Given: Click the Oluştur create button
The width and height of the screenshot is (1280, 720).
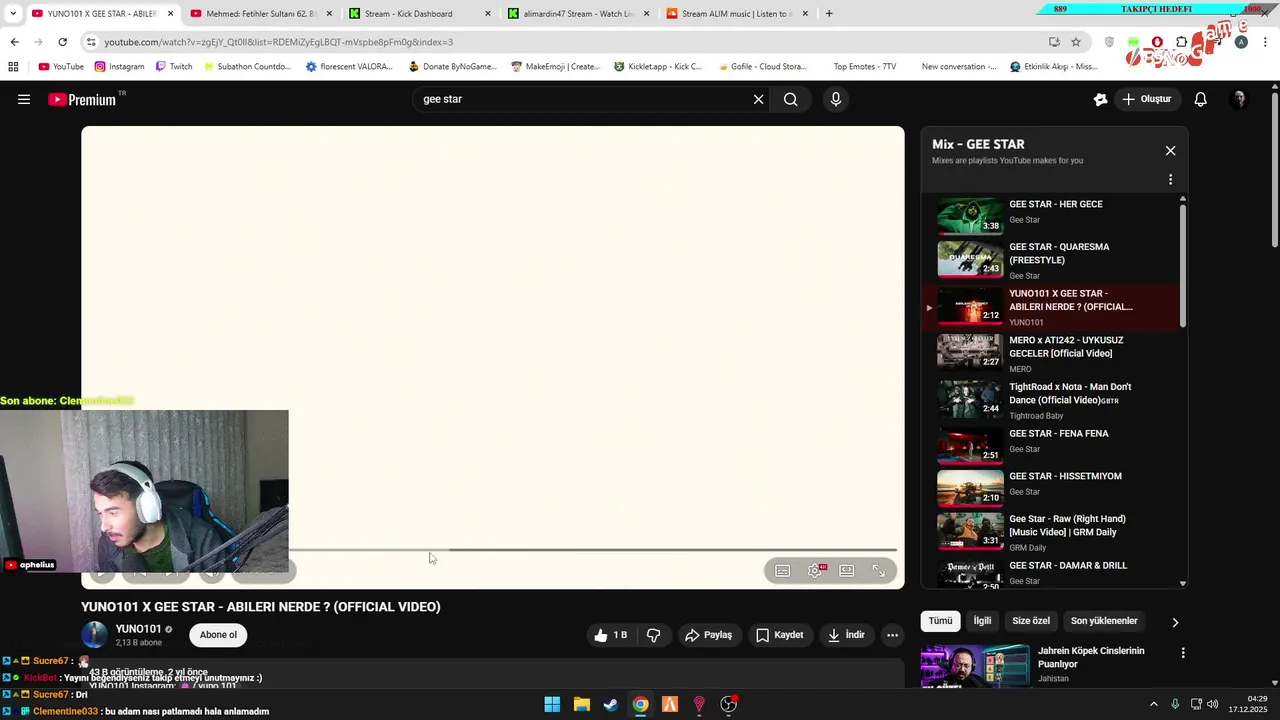Looking at the screenshot, I should coord(1147,99).
